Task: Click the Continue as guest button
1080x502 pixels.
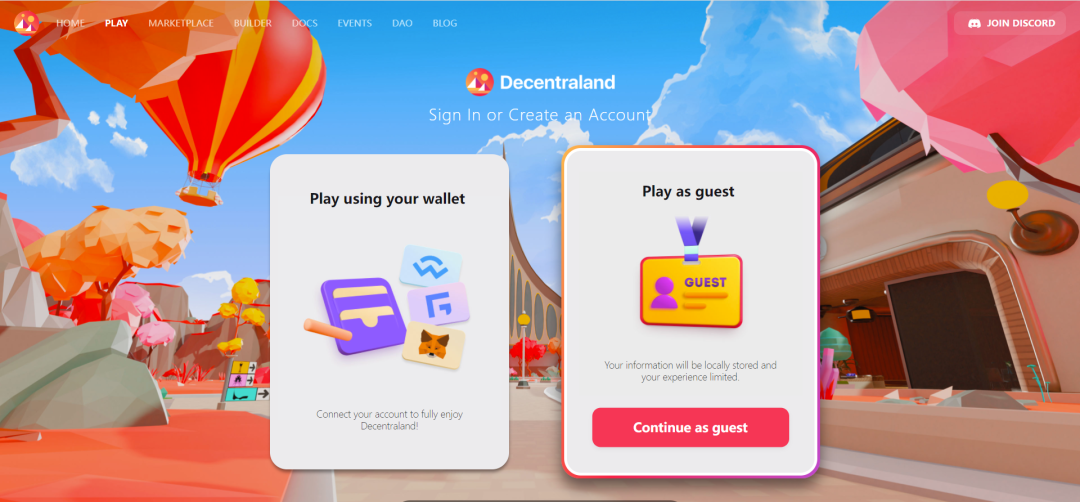Action: tap(690, 428)
